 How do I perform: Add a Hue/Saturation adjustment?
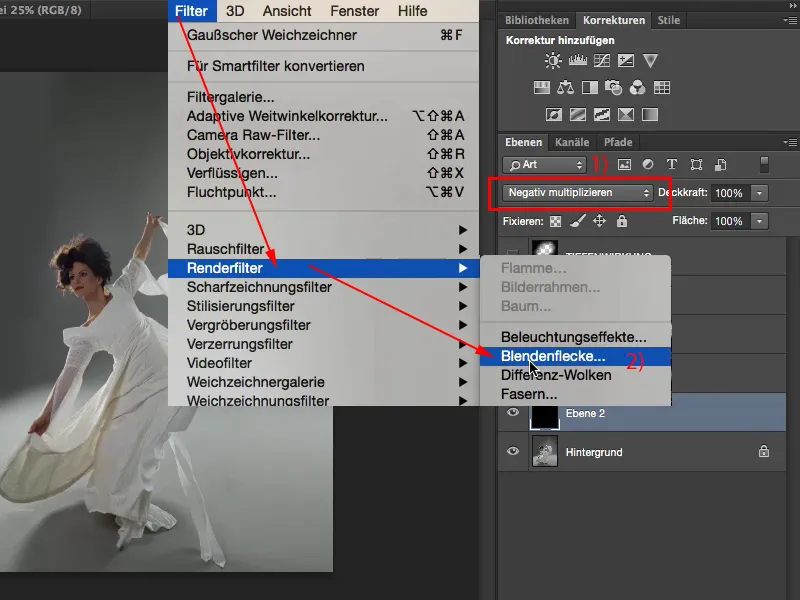[x=541, y=88]
